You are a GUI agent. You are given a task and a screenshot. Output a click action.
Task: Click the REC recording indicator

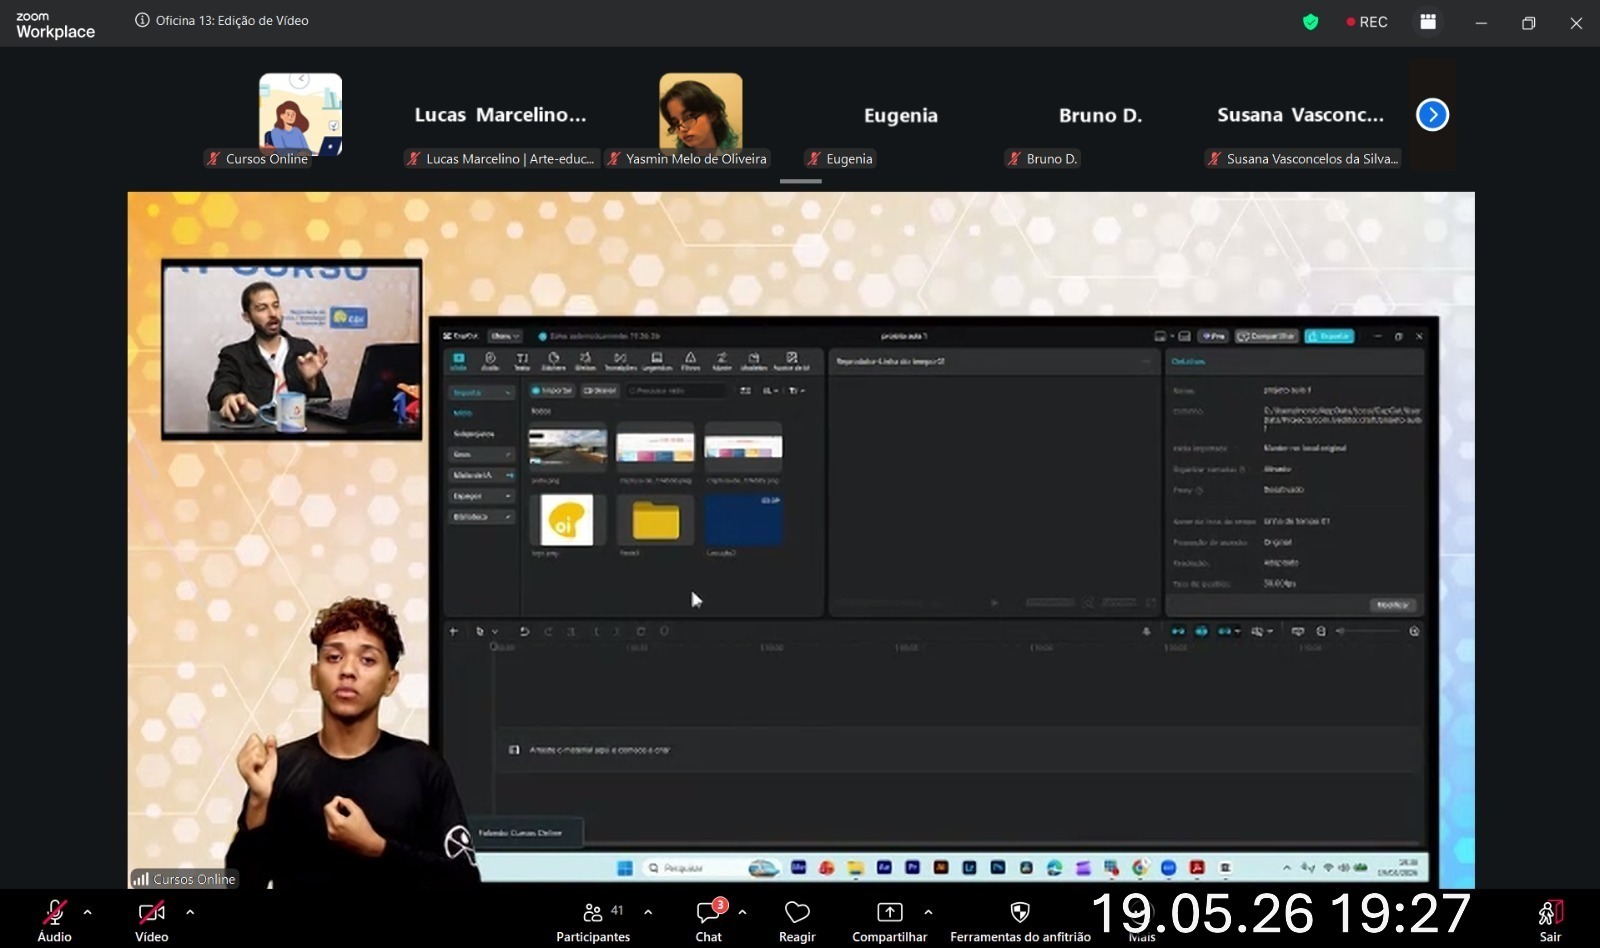point(1367,22)
